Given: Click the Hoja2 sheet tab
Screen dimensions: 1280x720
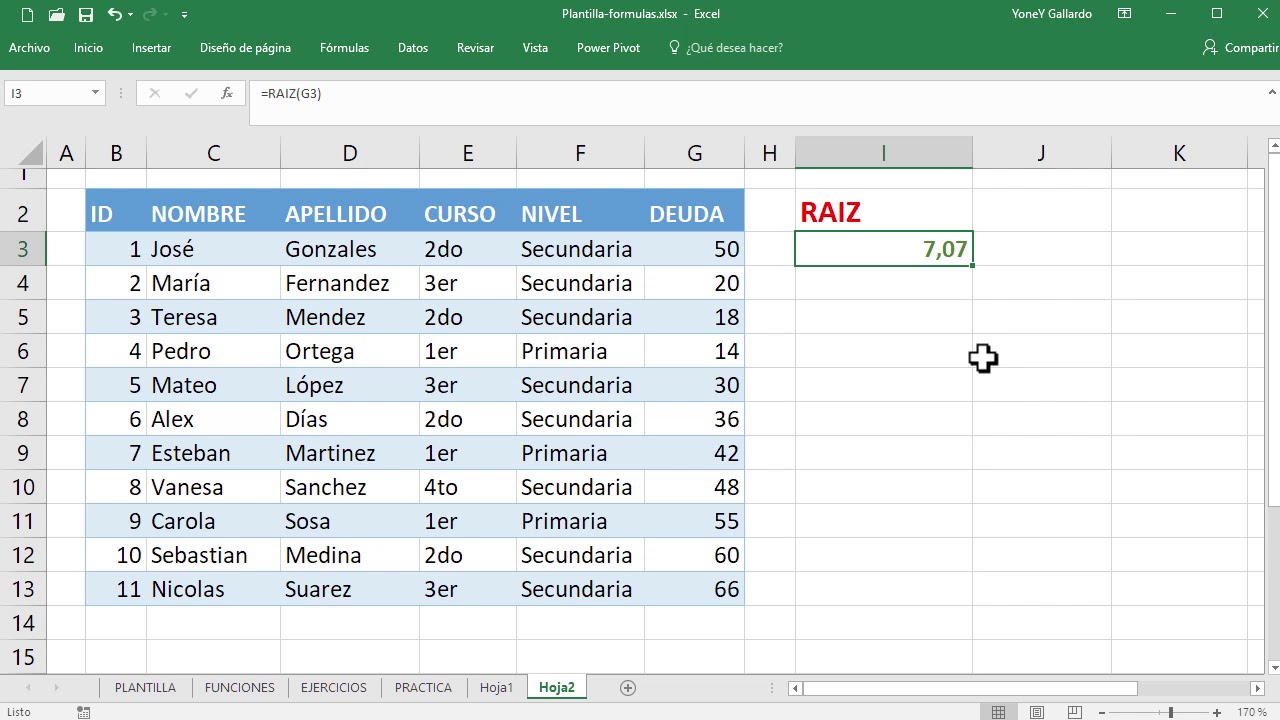Looking at the screenshot, I should click(557, 688).
